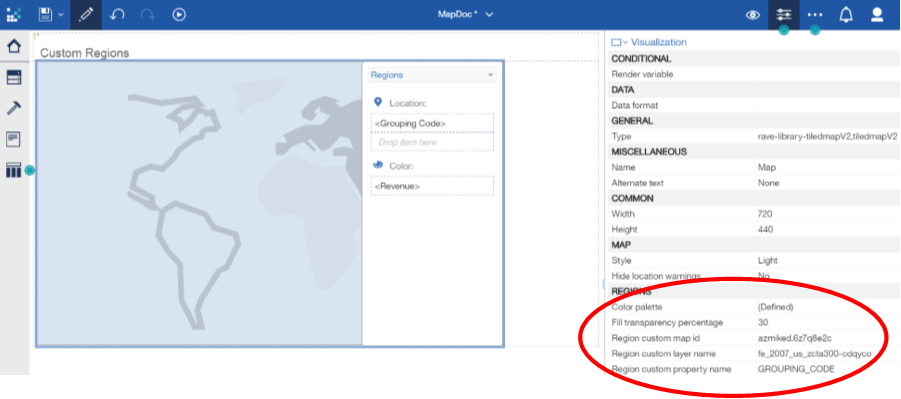Image resolution: width=901 pixels, height=399 pixels.
Task: Select the Grouping Code location item
Action: pyautogui.click(x=432, y=124)
